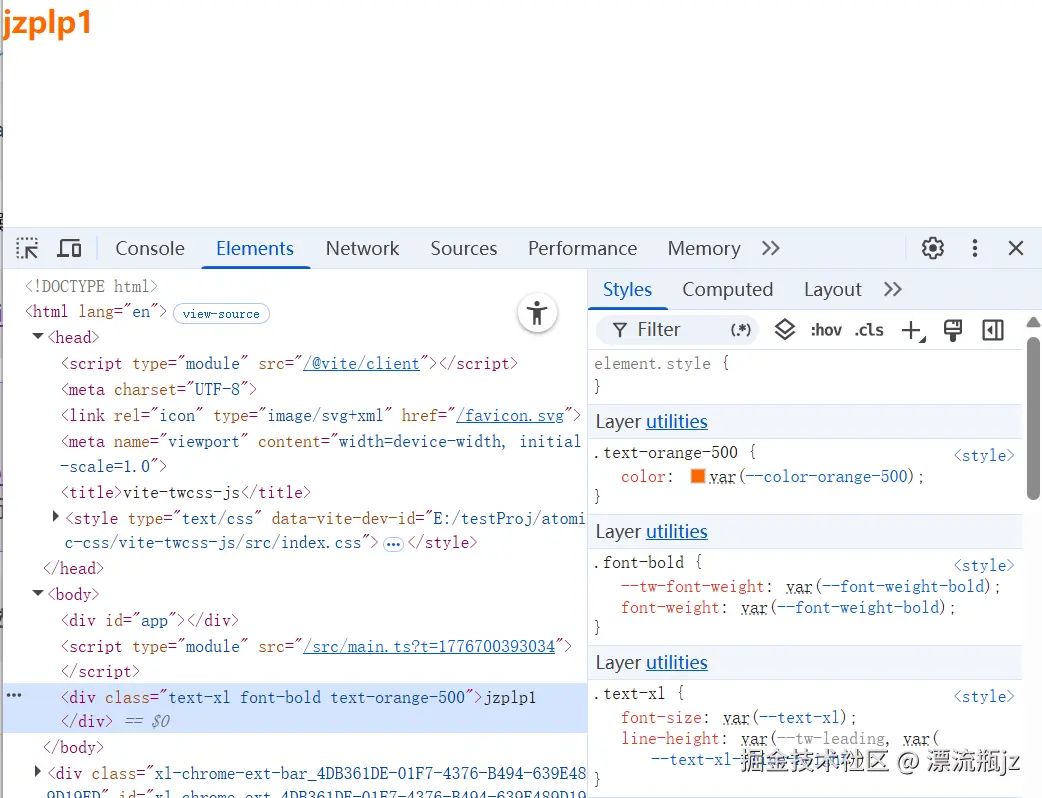
Task: Click the accessibility floating button
Action: click(x=537, y=313)
